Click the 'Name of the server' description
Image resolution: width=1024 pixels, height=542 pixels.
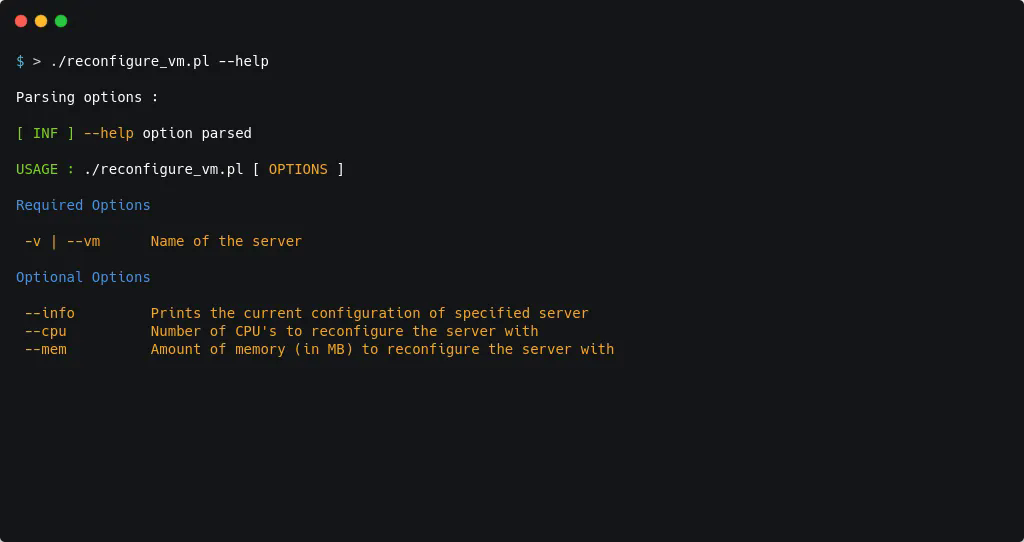click(226, 241)
